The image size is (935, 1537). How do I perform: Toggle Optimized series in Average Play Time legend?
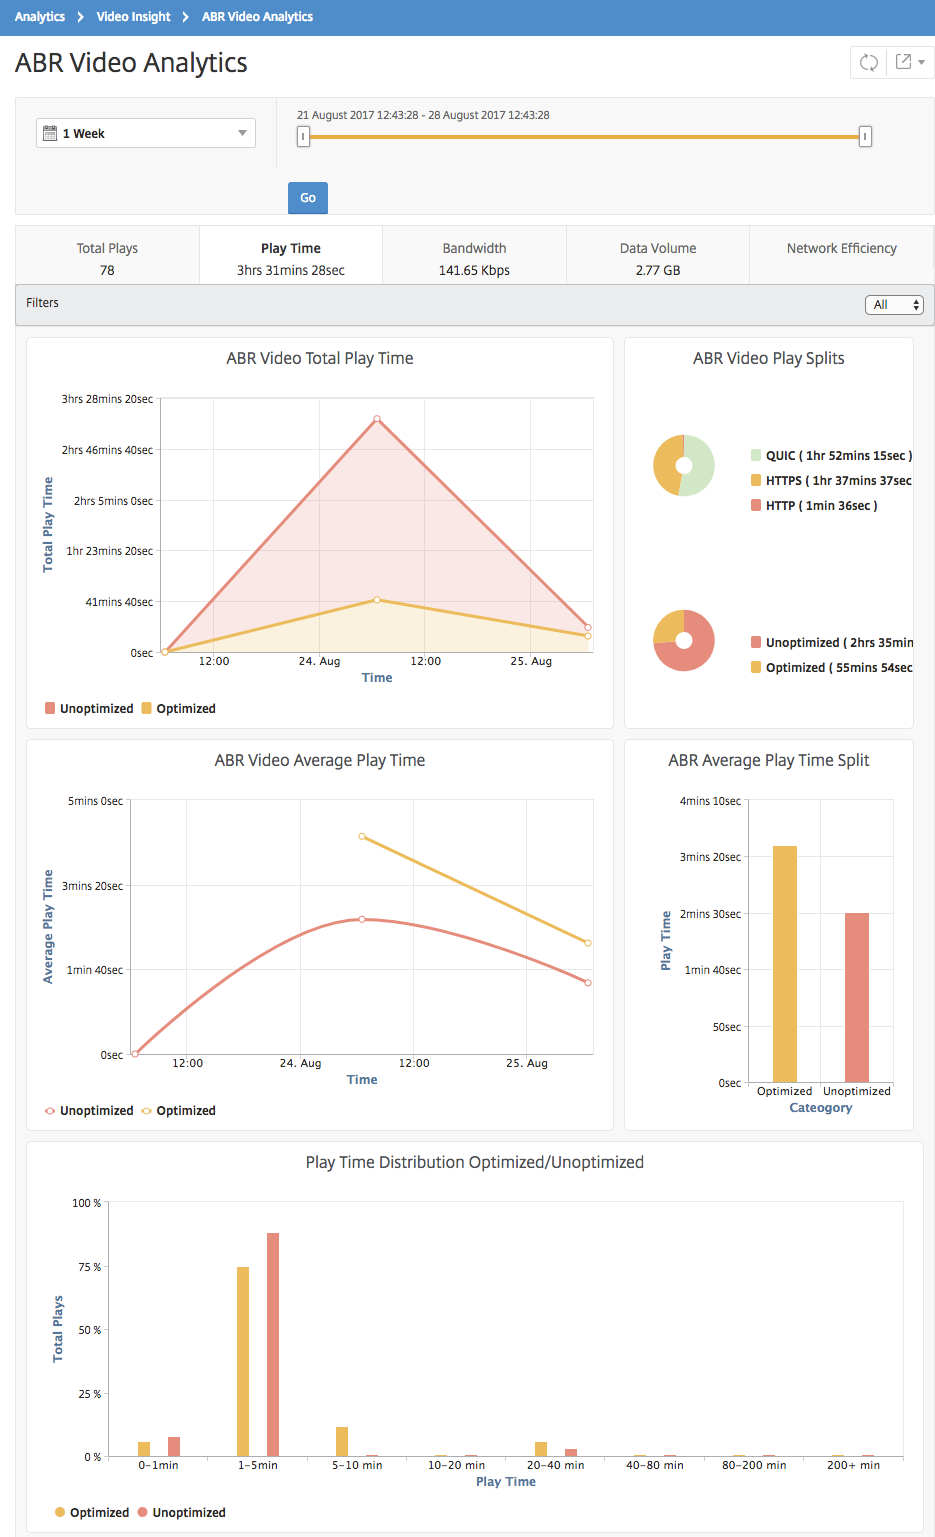[x=179, y=1110]
